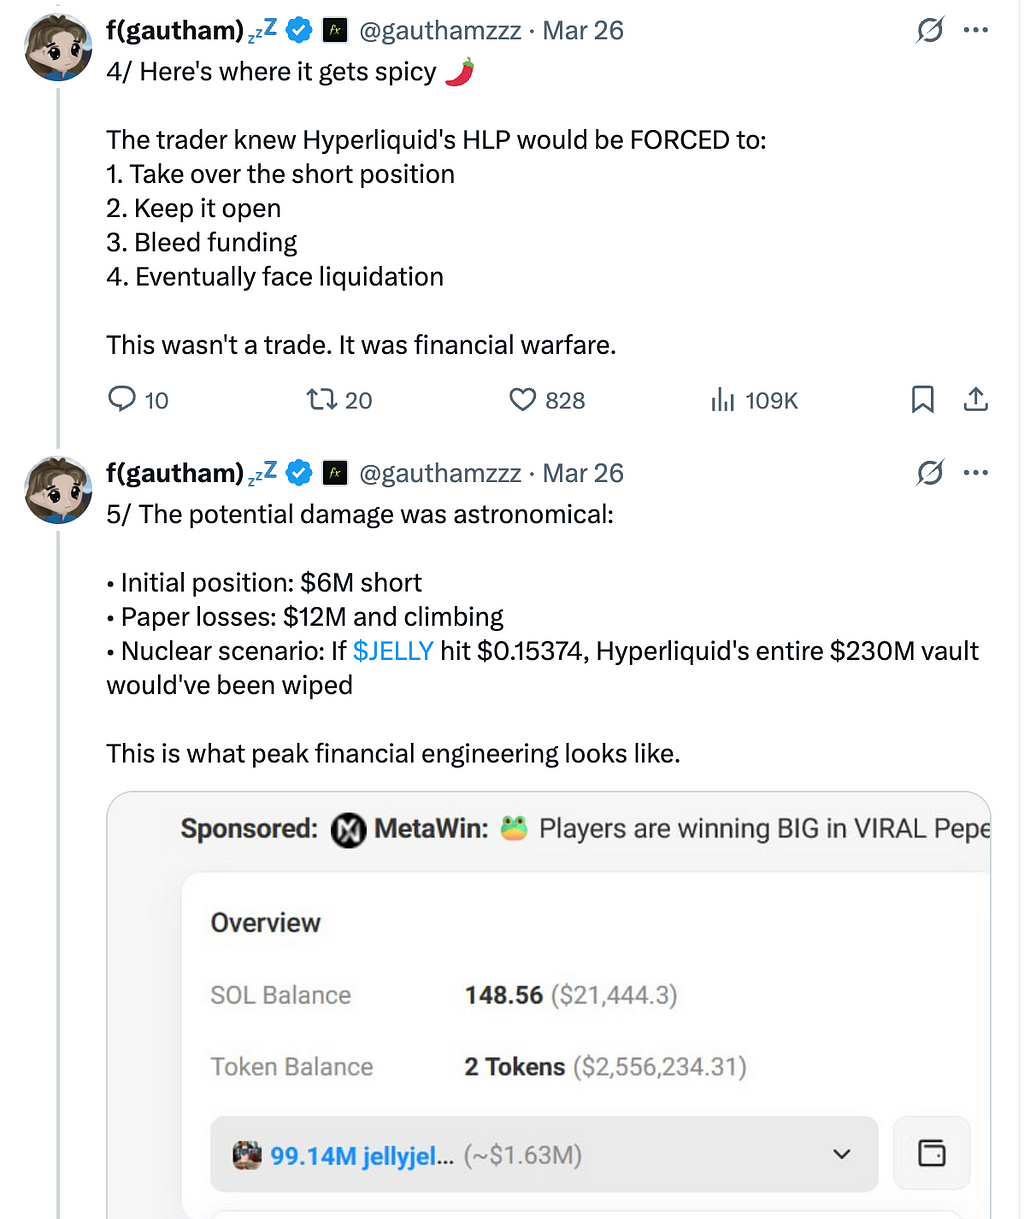This screenshot has width=1024, height=1219.
Task: Retweet the 4/ tweet with 20 reposts
Action: pyautogui.click(x=322, y=400)
